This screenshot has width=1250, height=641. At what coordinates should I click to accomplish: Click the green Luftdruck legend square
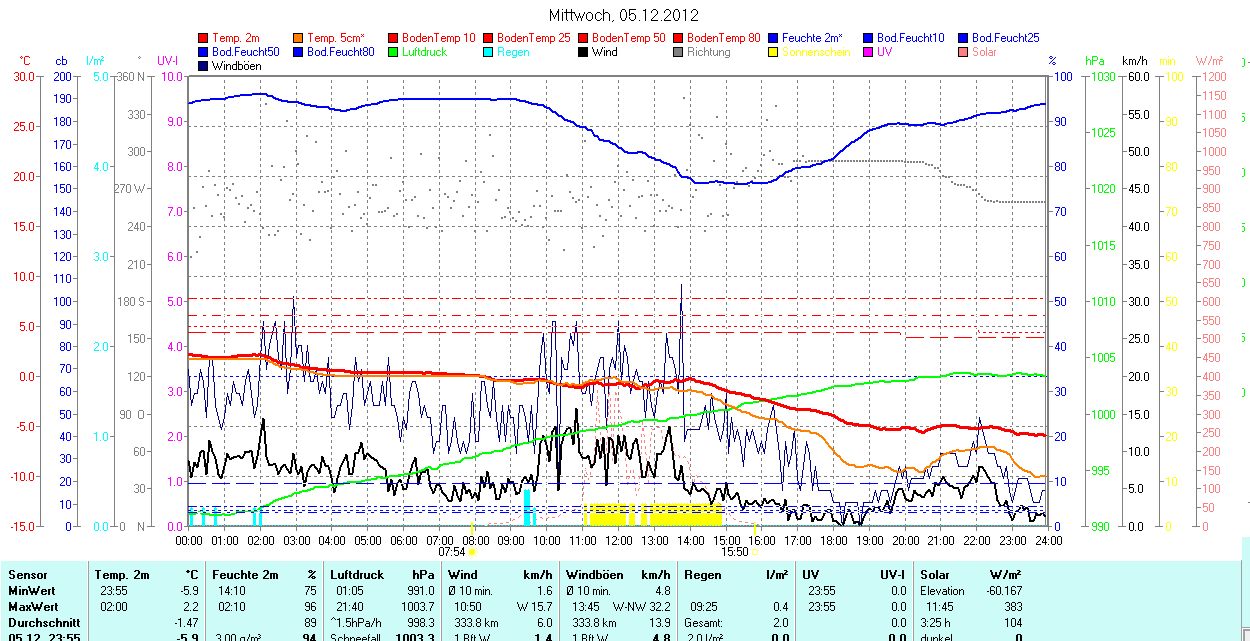pyautogui.click(x=394, y=52)
